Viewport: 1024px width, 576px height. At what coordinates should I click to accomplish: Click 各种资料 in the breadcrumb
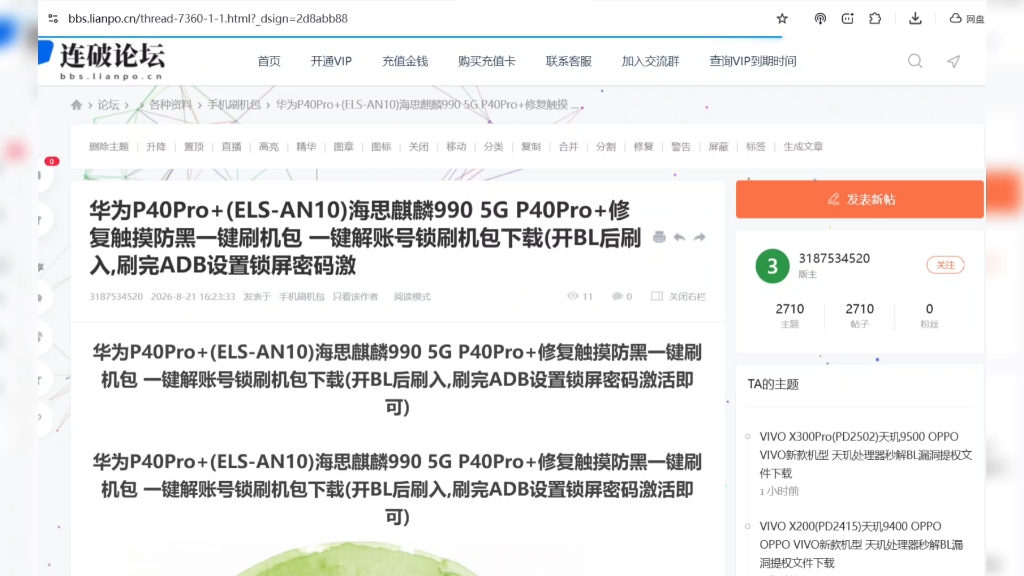[170, 104]
